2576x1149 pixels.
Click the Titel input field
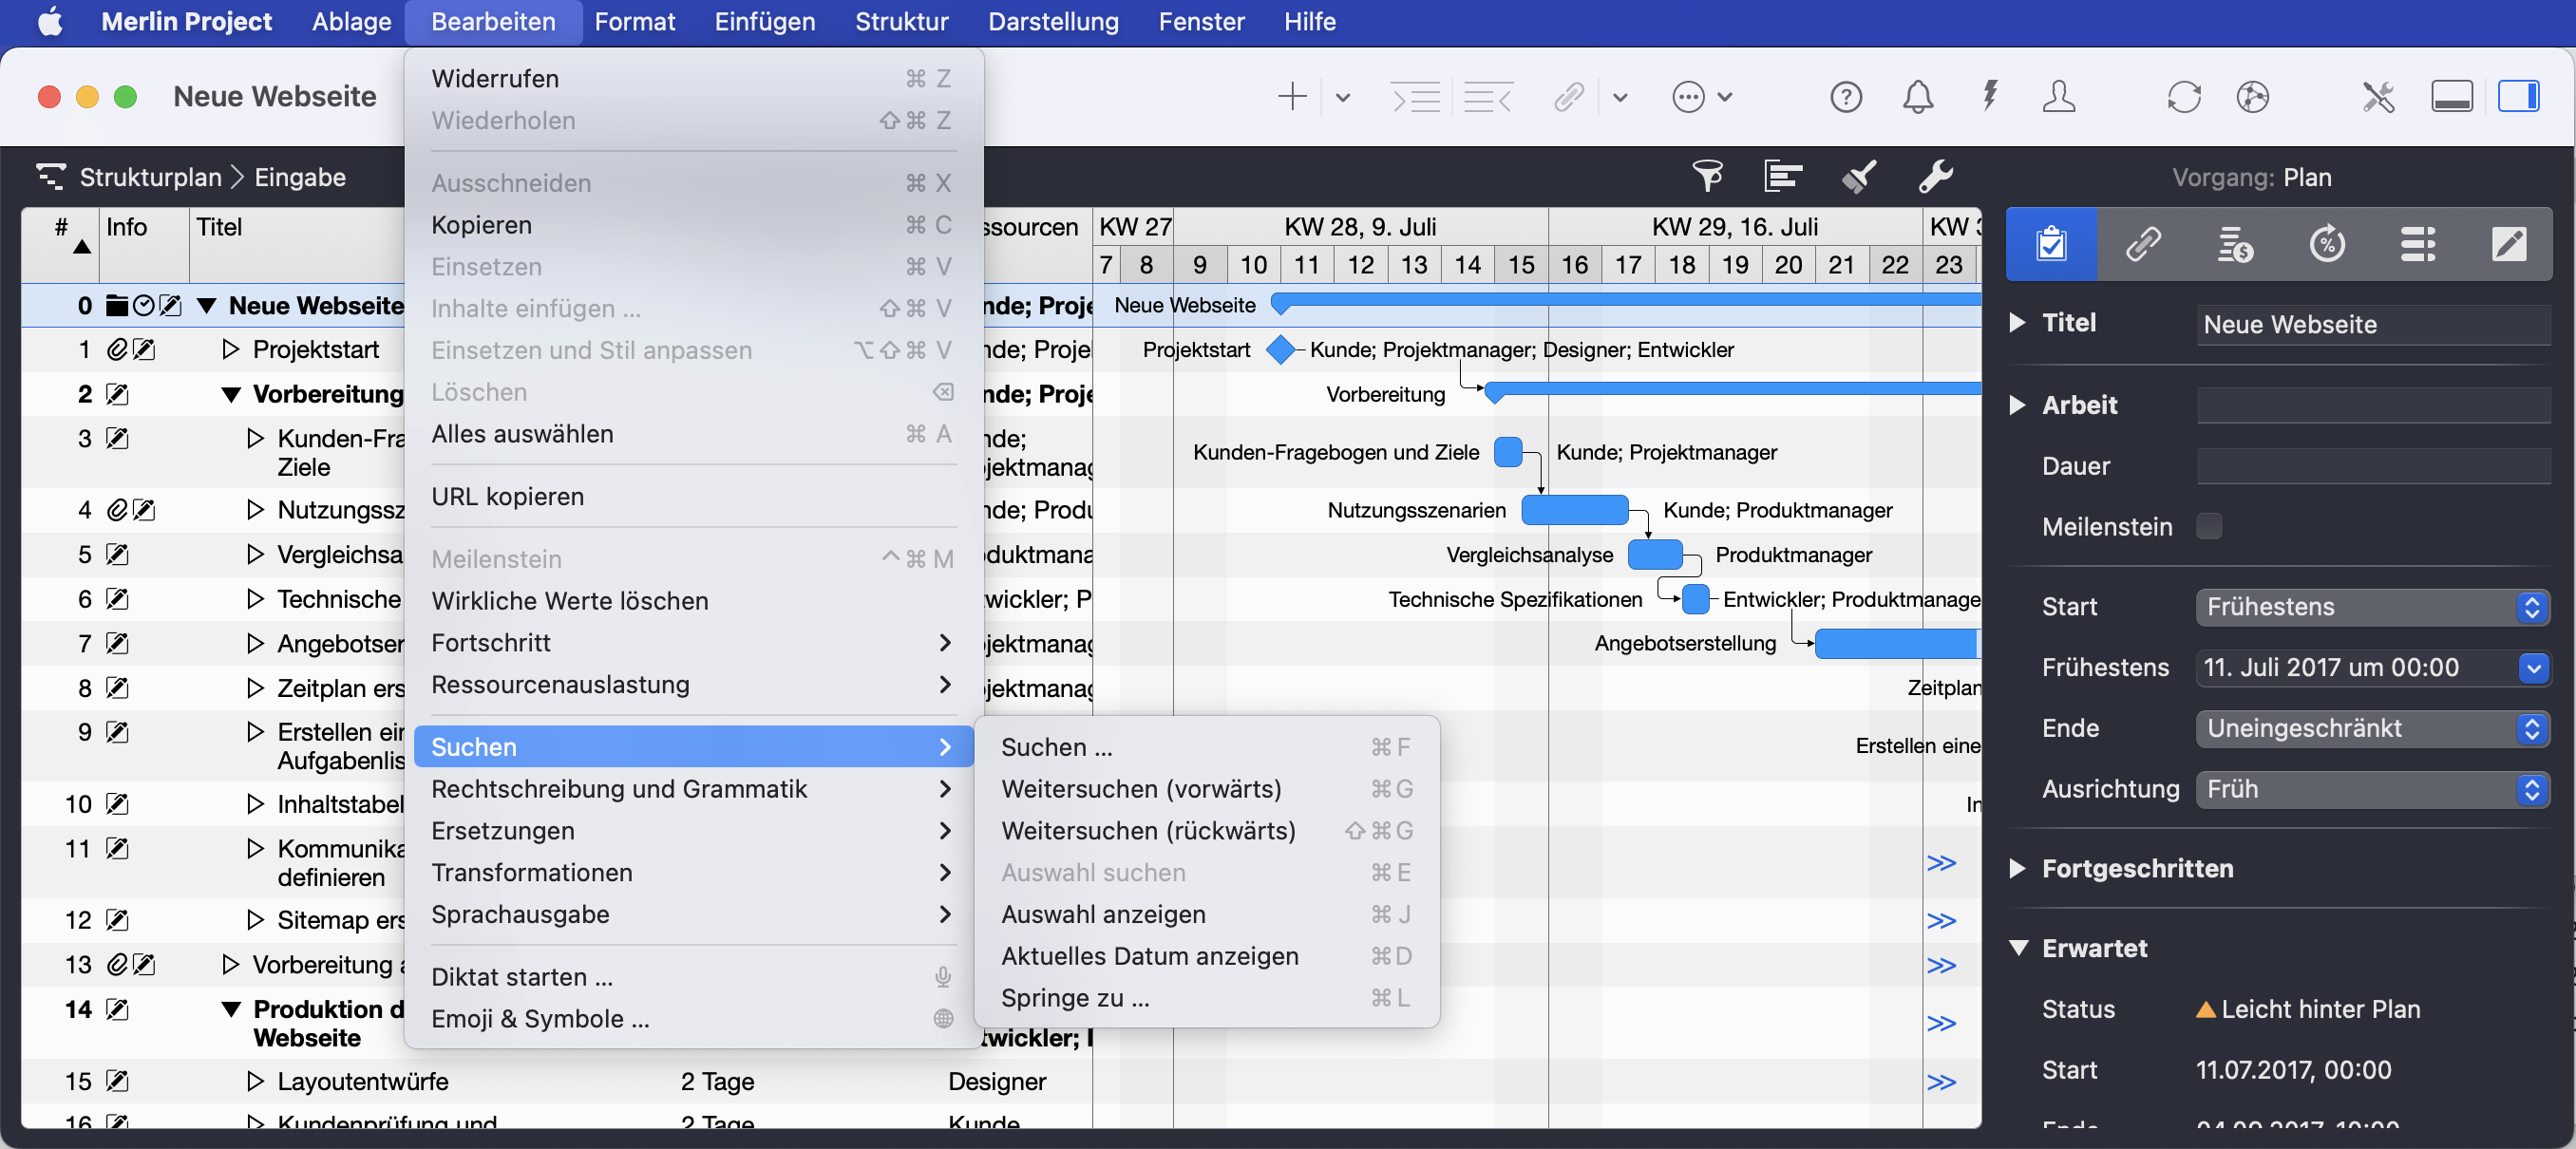click(2372, 324)
